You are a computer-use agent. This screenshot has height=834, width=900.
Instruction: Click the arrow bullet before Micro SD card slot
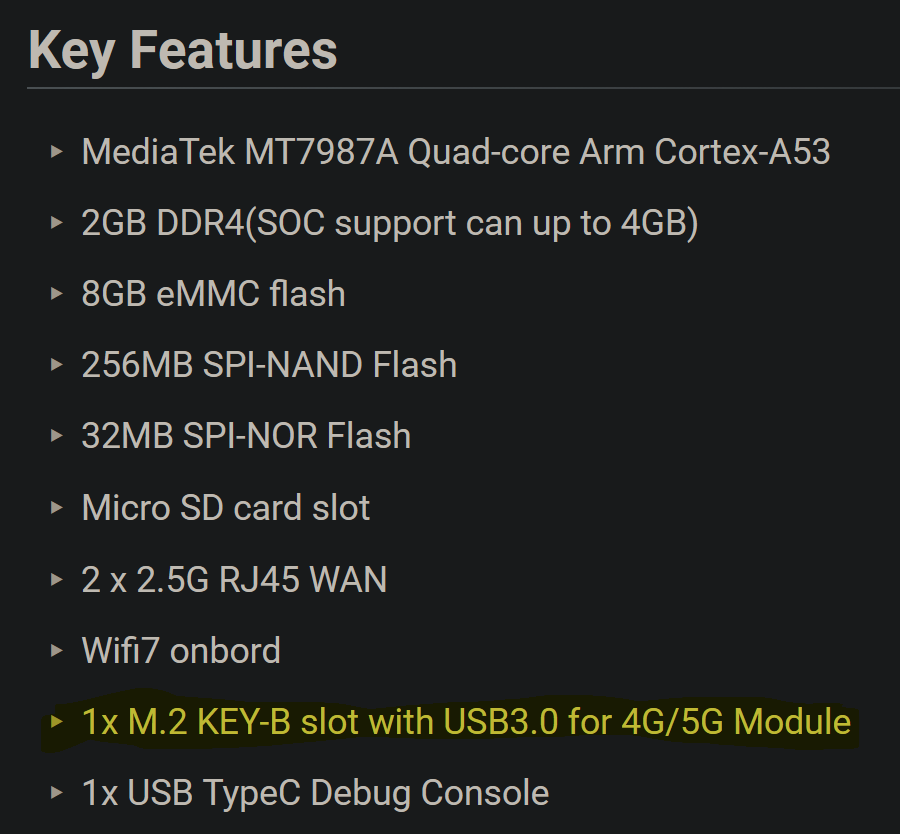coord(57,508)
